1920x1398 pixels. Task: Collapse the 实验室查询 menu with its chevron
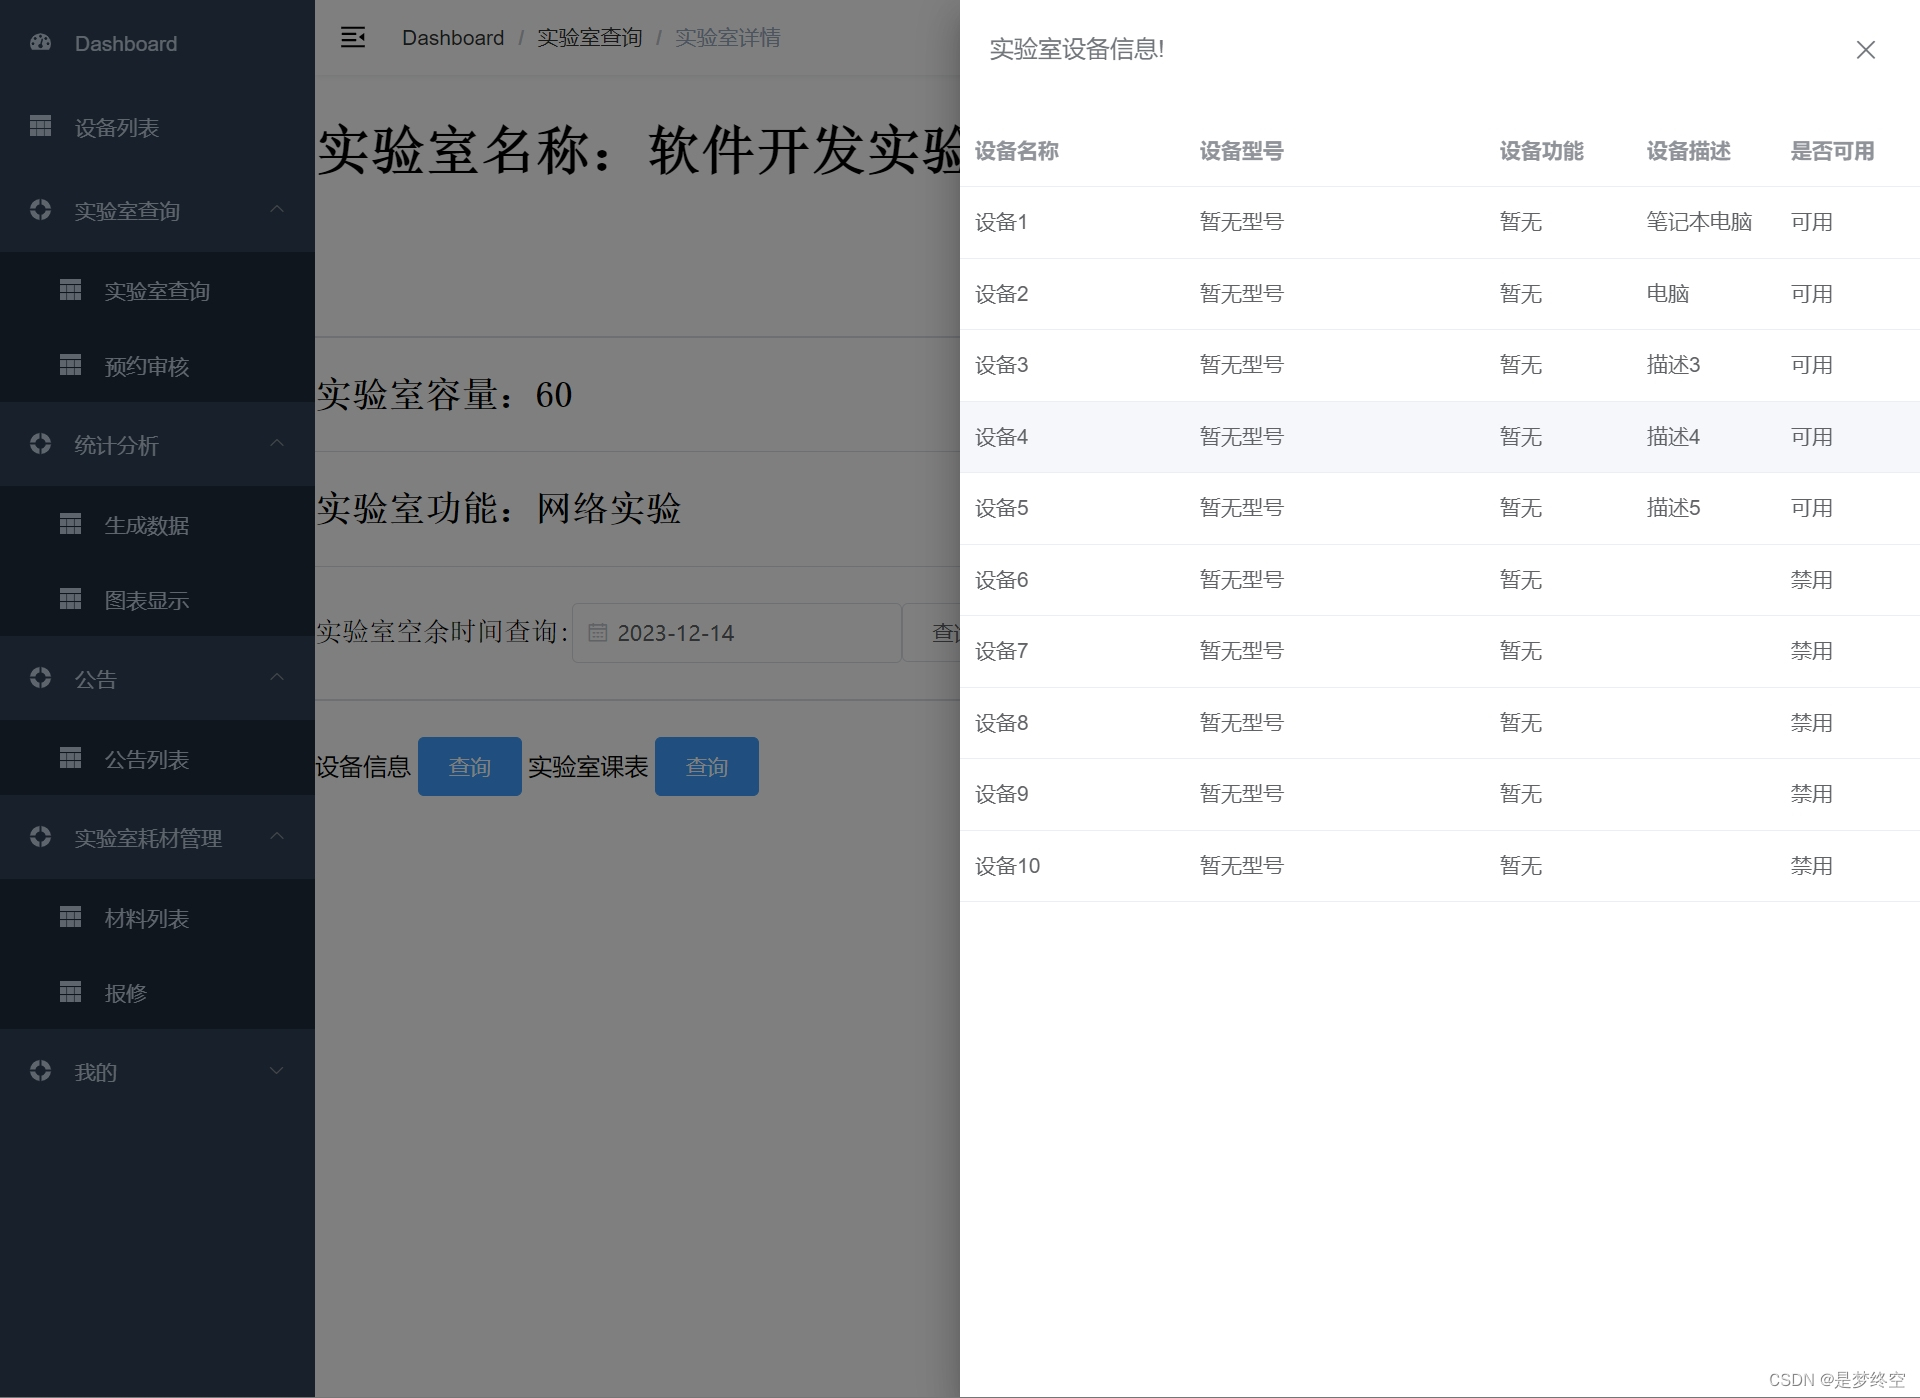pos(277,209)
